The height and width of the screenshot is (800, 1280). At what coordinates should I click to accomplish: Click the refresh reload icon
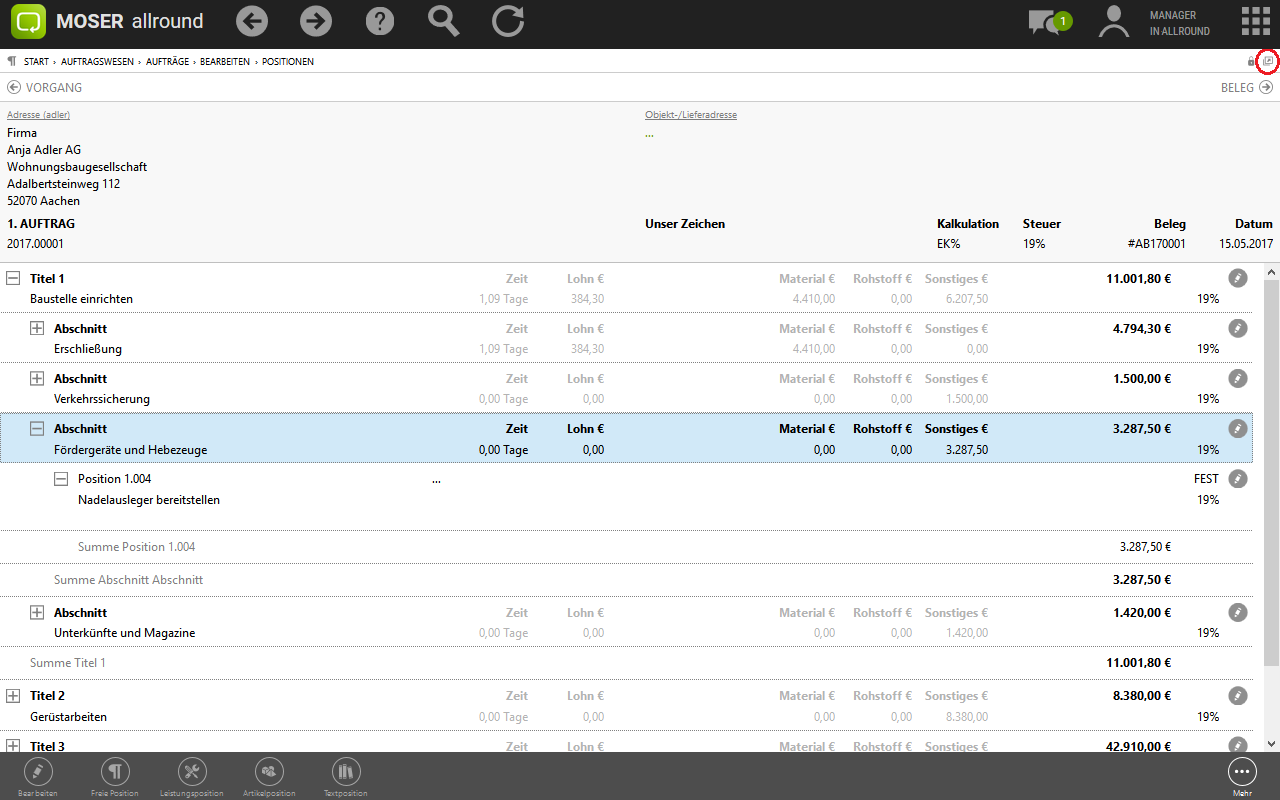tap(507, 21)
